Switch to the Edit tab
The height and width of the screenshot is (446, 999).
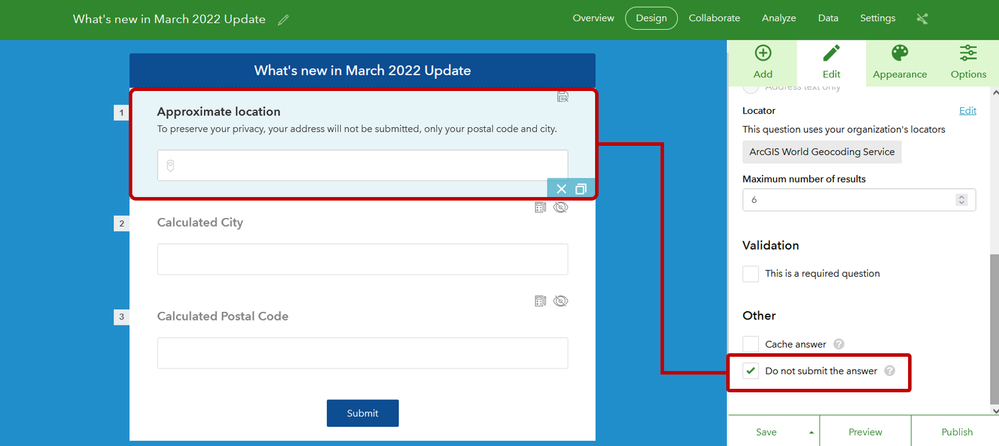point(831,63)
